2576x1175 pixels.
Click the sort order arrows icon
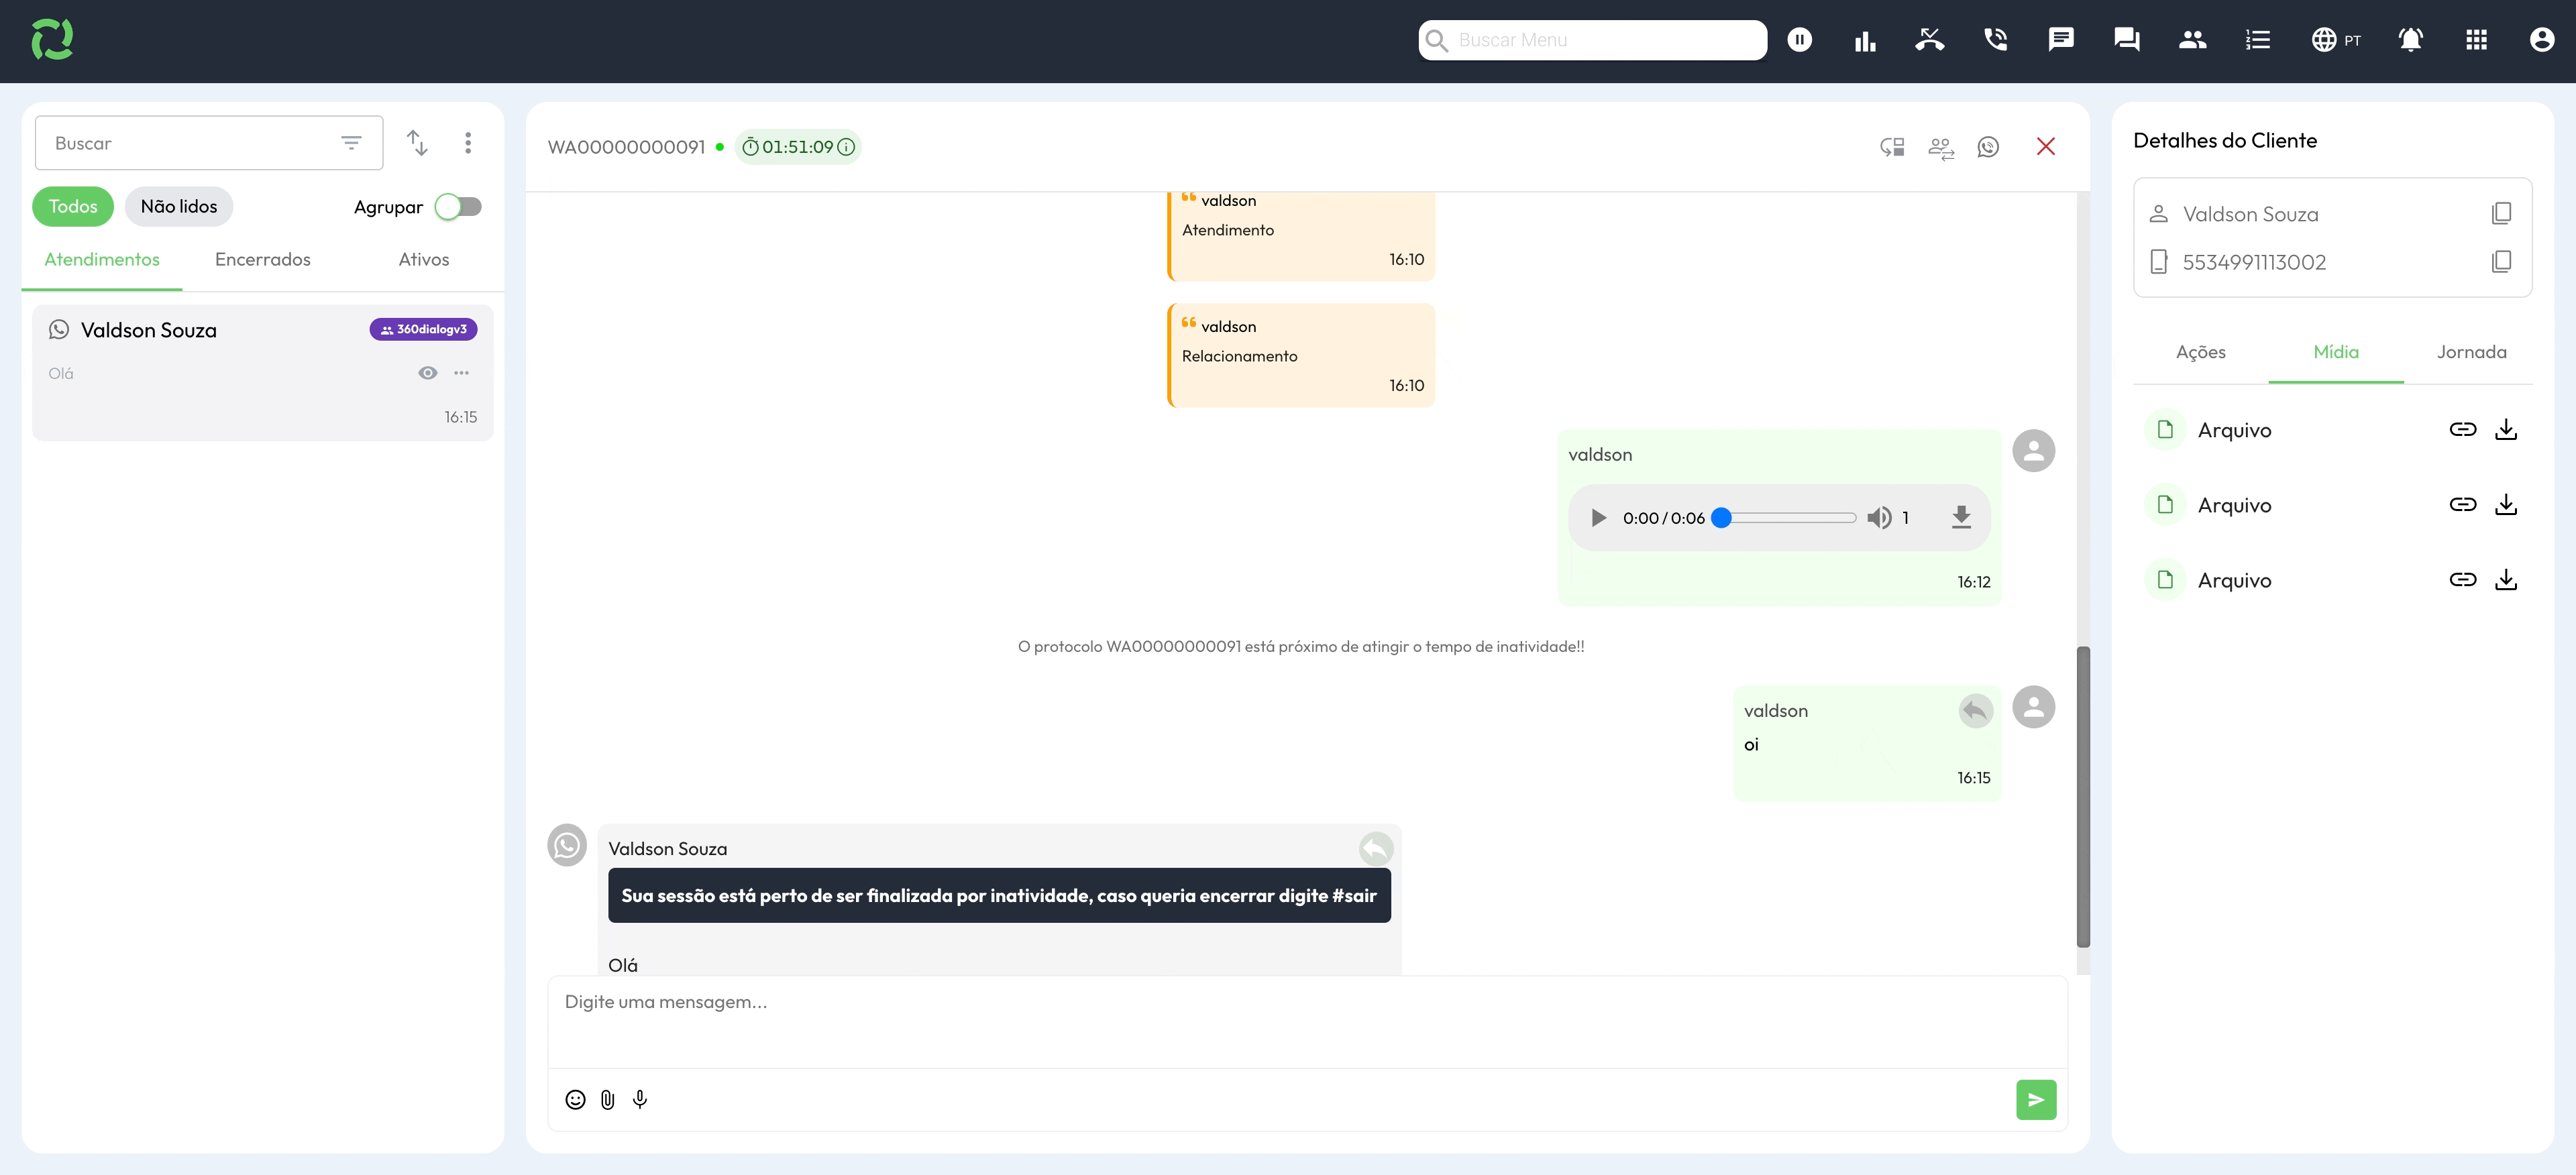pos(418,143)
